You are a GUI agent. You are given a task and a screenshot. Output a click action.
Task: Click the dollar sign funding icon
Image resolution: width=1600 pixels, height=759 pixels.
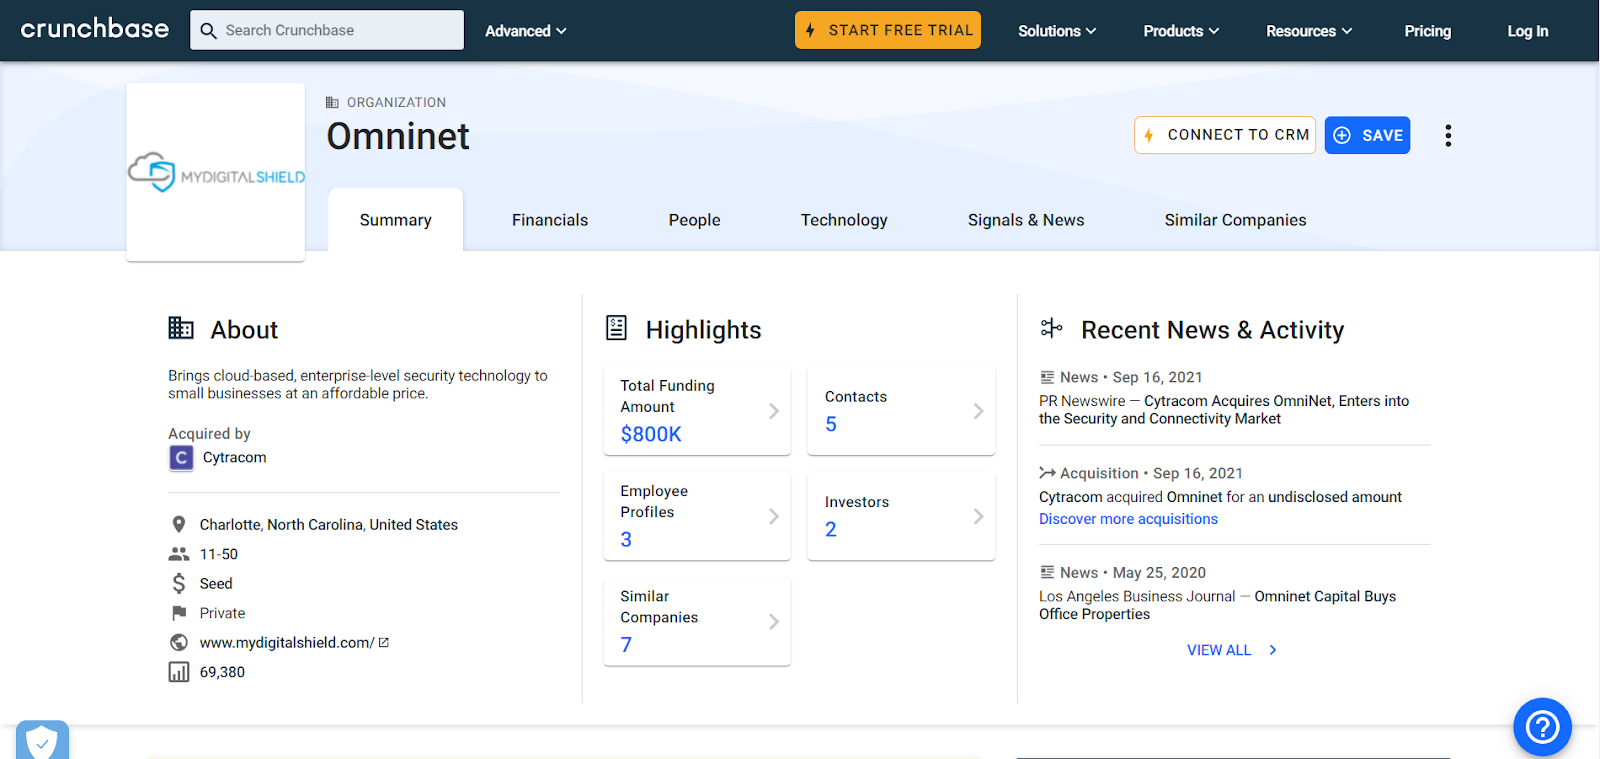coord(179,583)
